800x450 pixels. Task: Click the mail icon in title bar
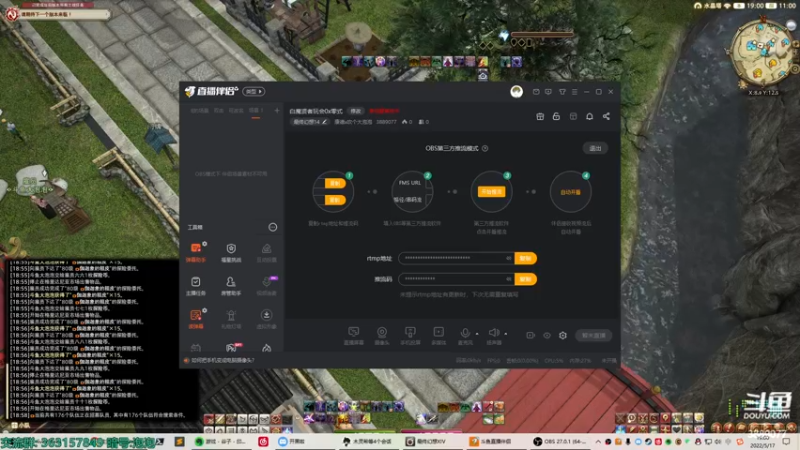click(x=536, y=92)
